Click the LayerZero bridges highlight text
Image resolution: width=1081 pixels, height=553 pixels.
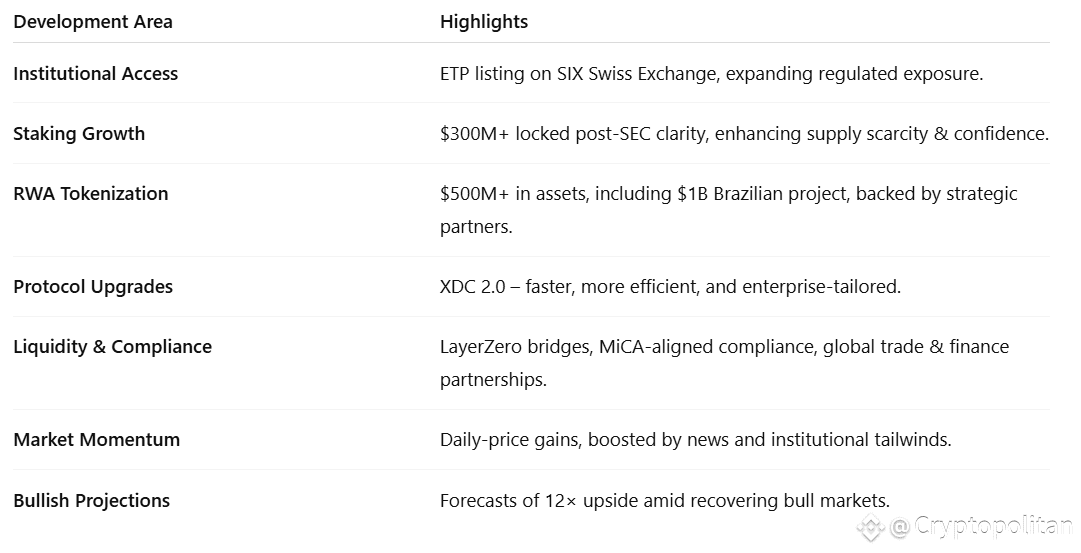pyautogui.click(x=516, y=347)
